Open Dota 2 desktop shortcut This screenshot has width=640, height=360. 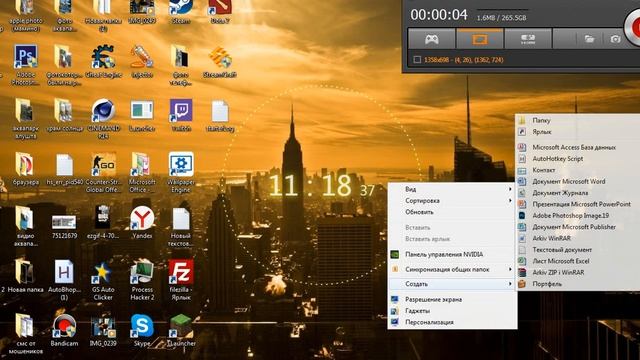click(x=220, y=12)
